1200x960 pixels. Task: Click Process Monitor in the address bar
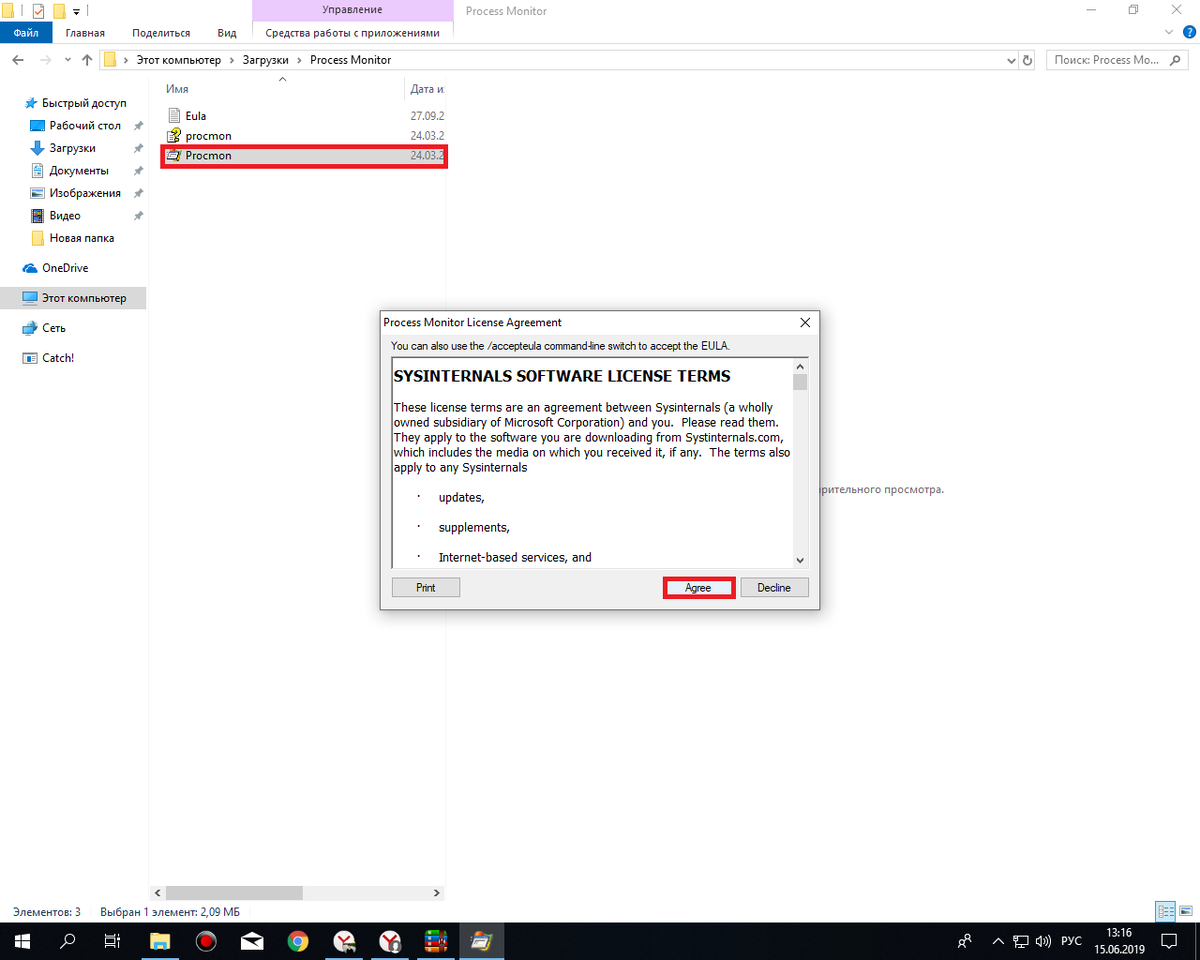pos(350,60)
